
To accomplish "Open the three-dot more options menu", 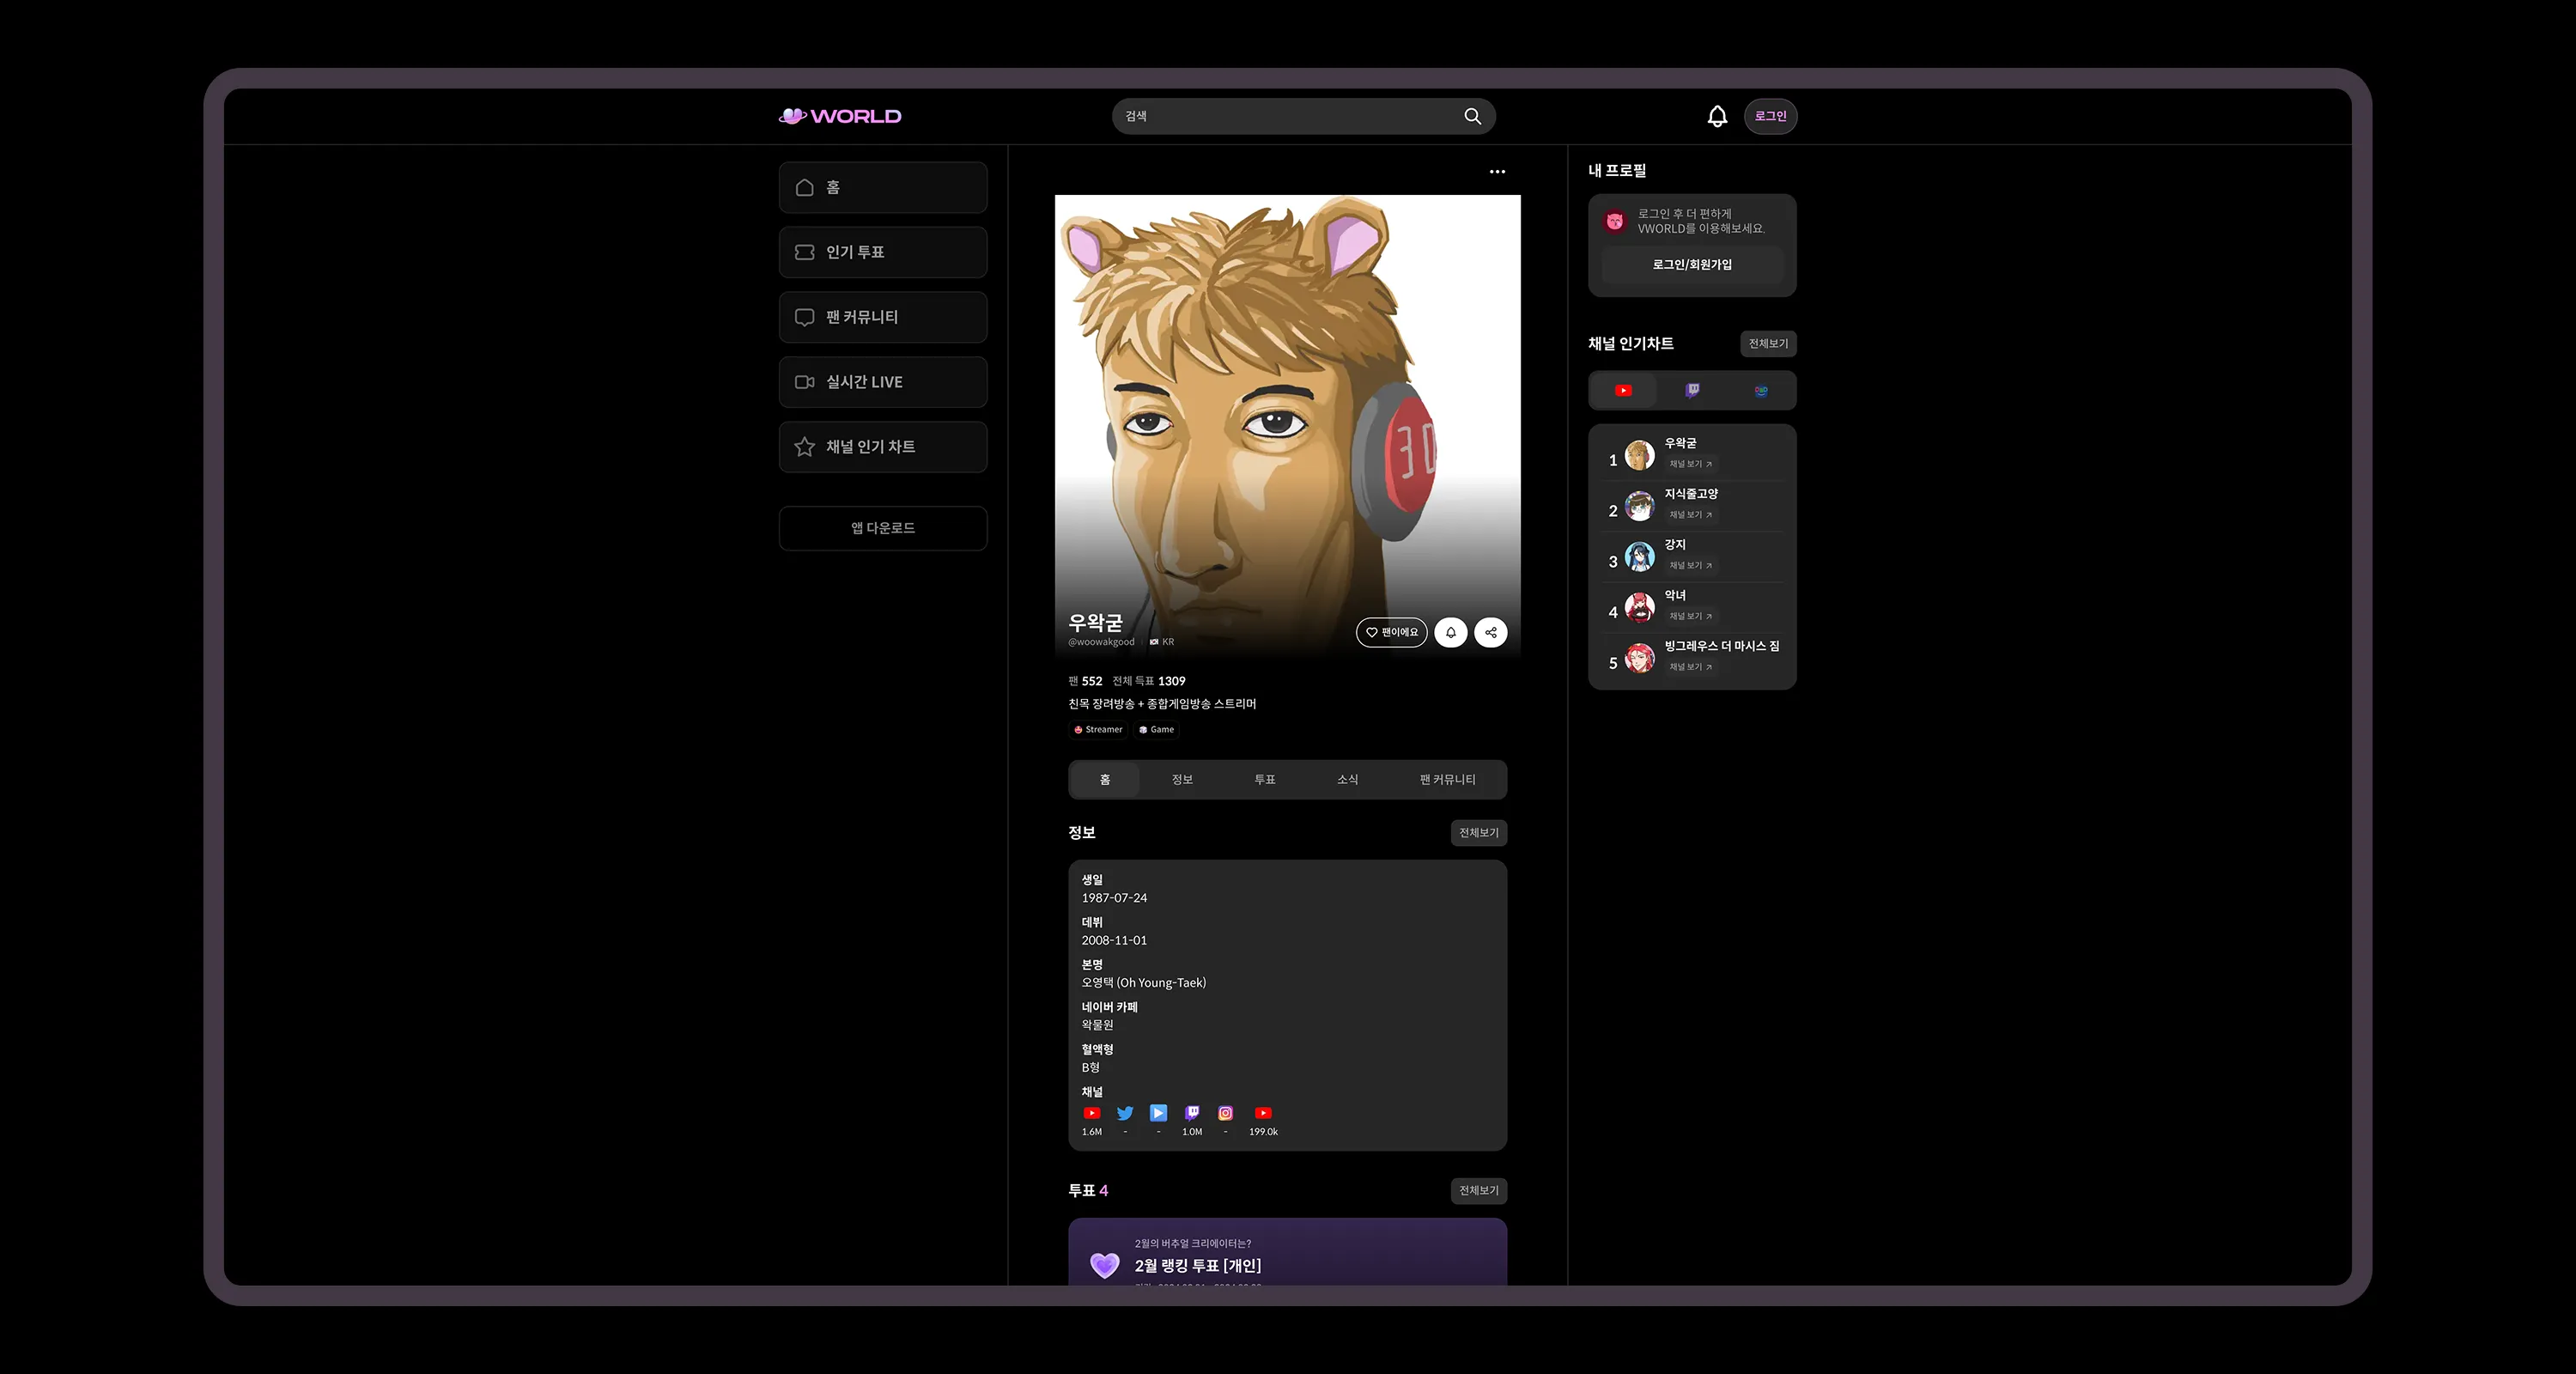I will (1497, 172).
